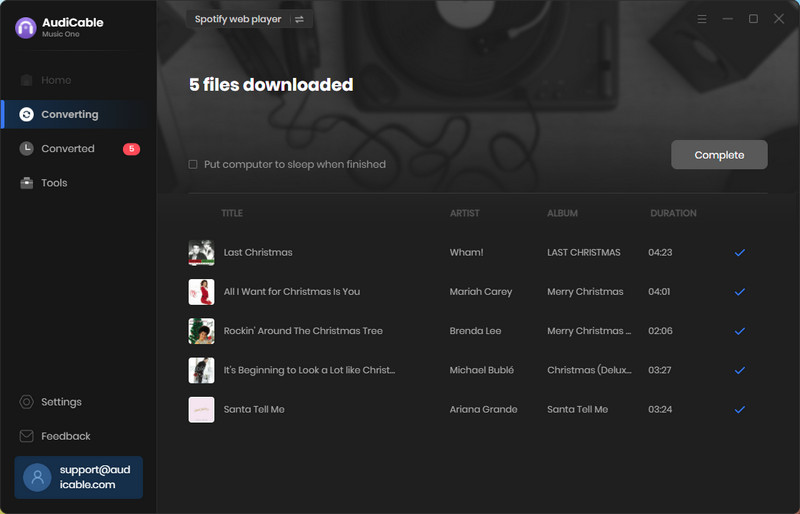The width and height of the screenshot is (800, 514).
Task: Click the user avatar icon
Action: coord(37,477)
